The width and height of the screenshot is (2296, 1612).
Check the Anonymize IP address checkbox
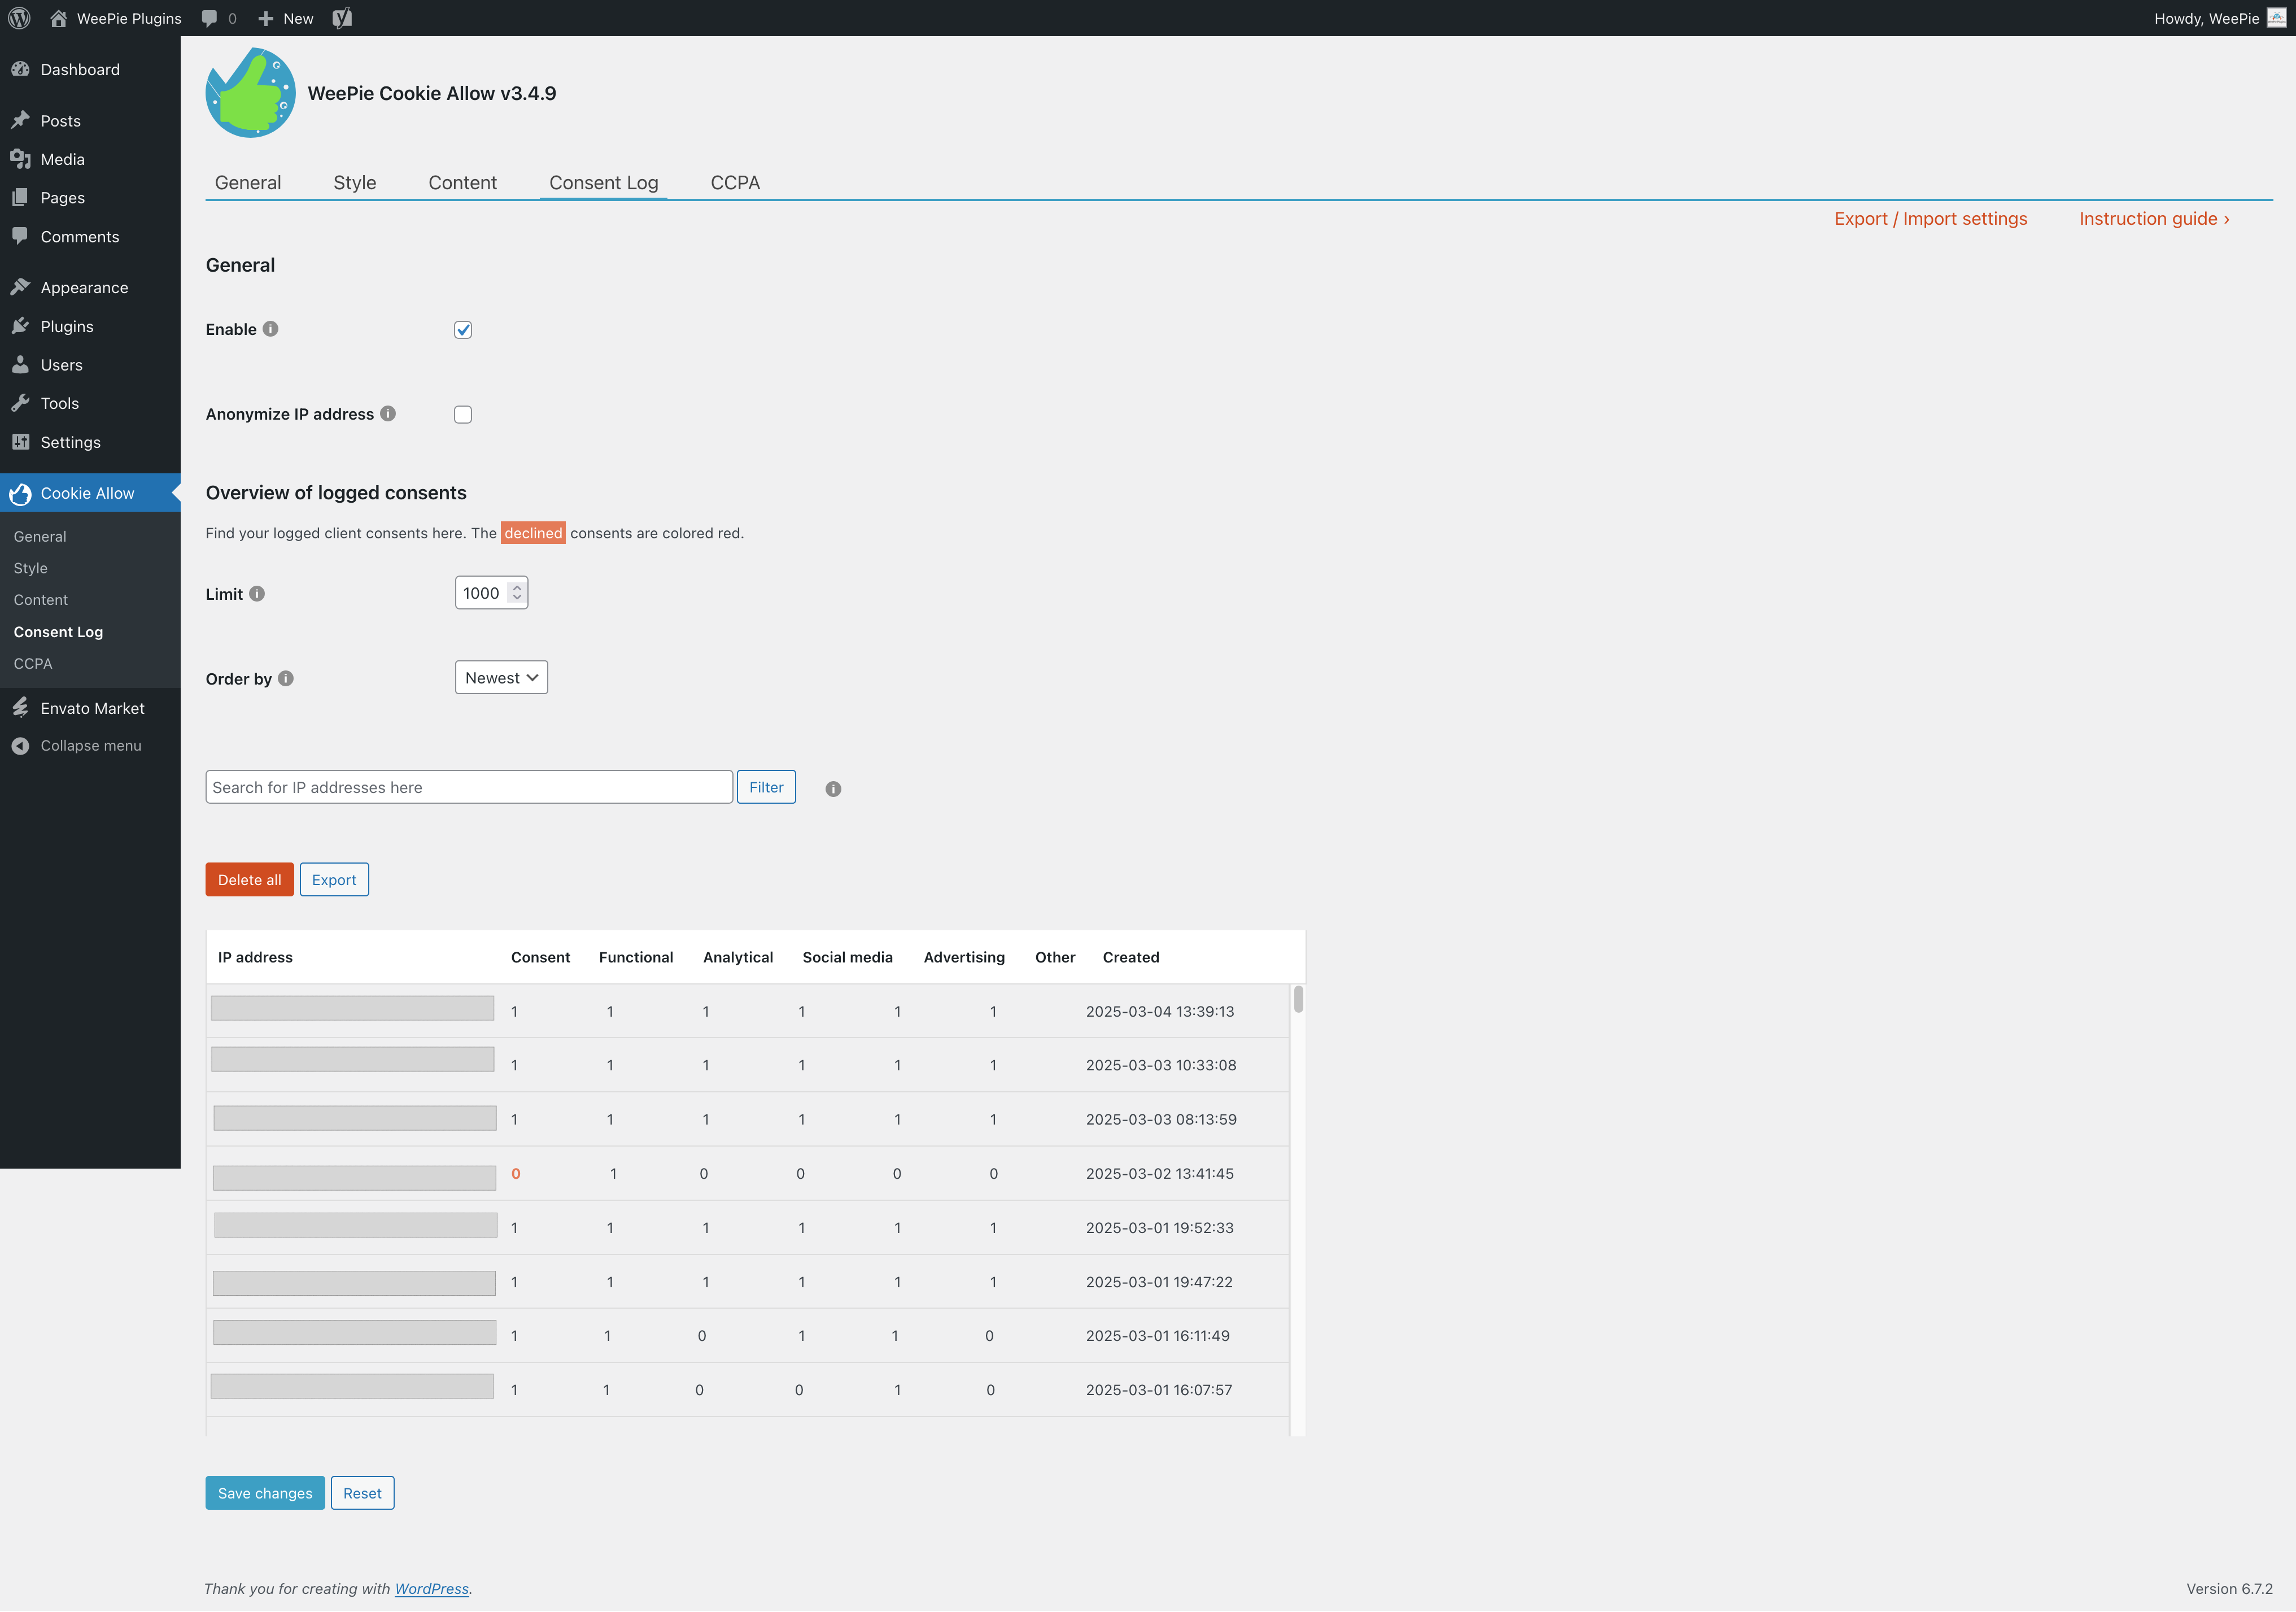(463, 415)
